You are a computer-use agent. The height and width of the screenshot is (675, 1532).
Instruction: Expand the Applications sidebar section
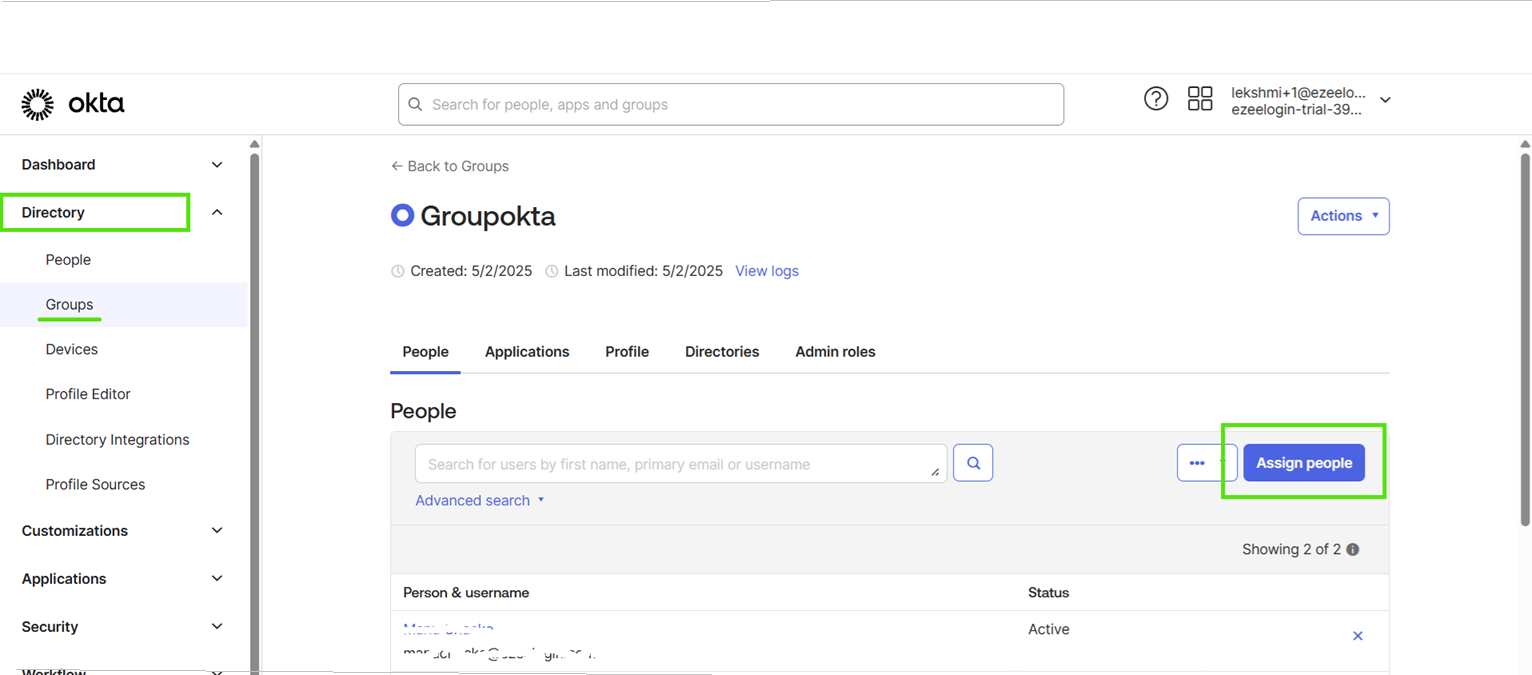(217, 579)
